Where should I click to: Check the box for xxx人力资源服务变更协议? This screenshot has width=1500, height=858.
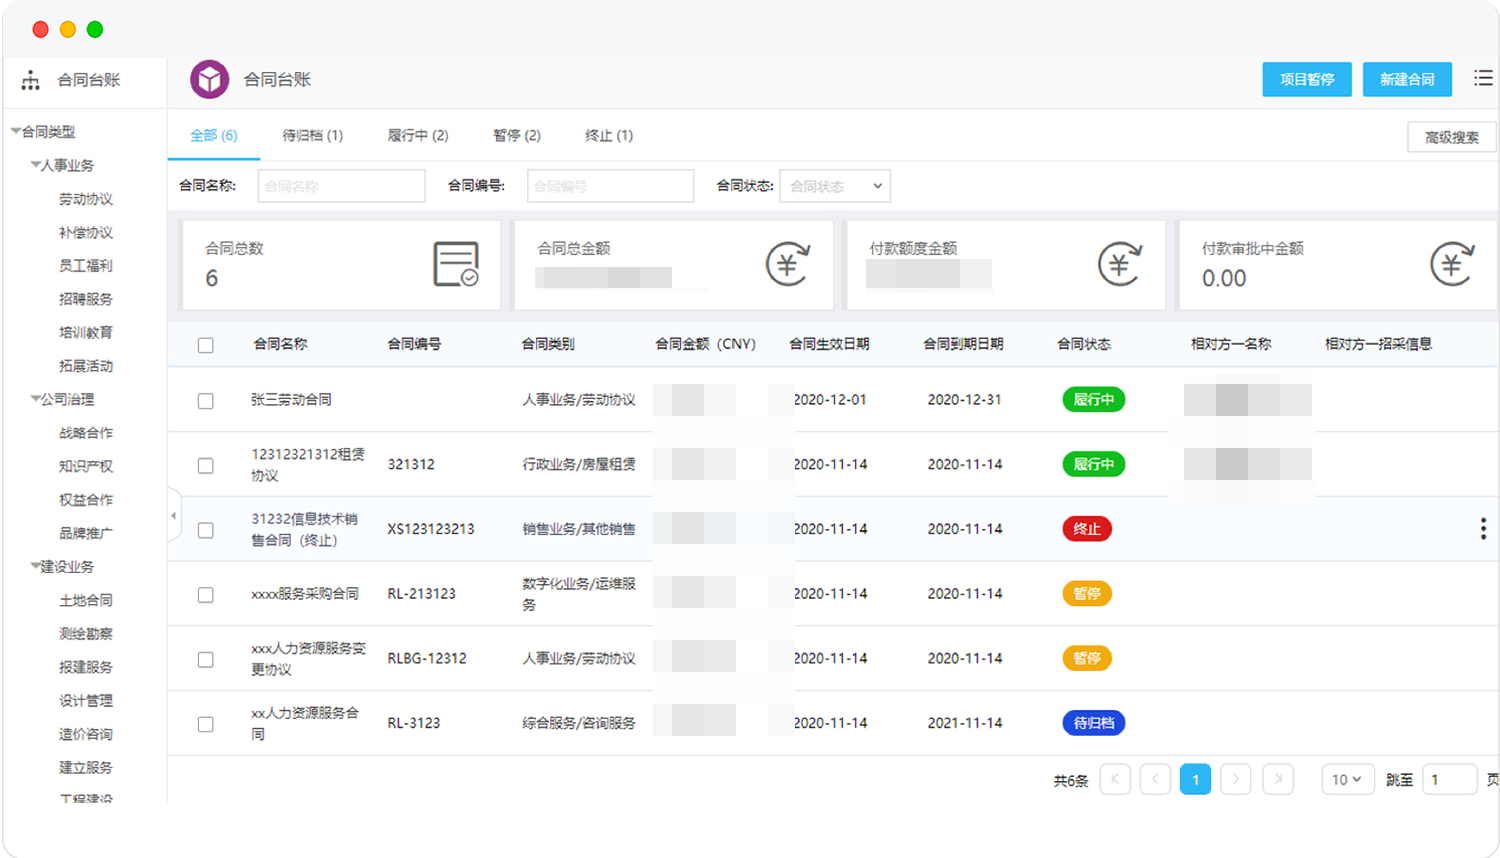point(206,660)
